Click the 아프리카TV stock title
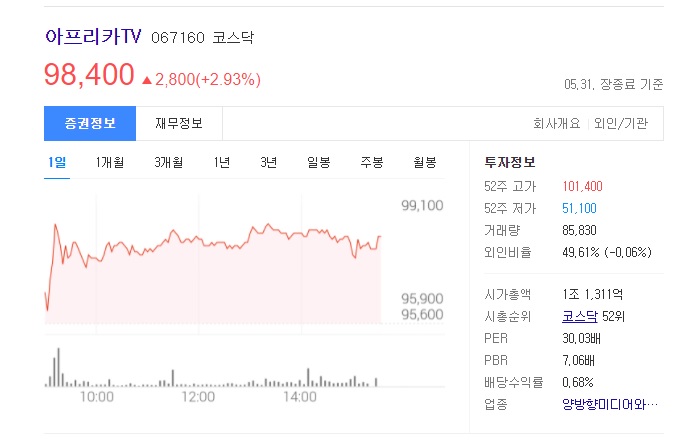The height and width of the screenshot is (440, 678). 94,37
